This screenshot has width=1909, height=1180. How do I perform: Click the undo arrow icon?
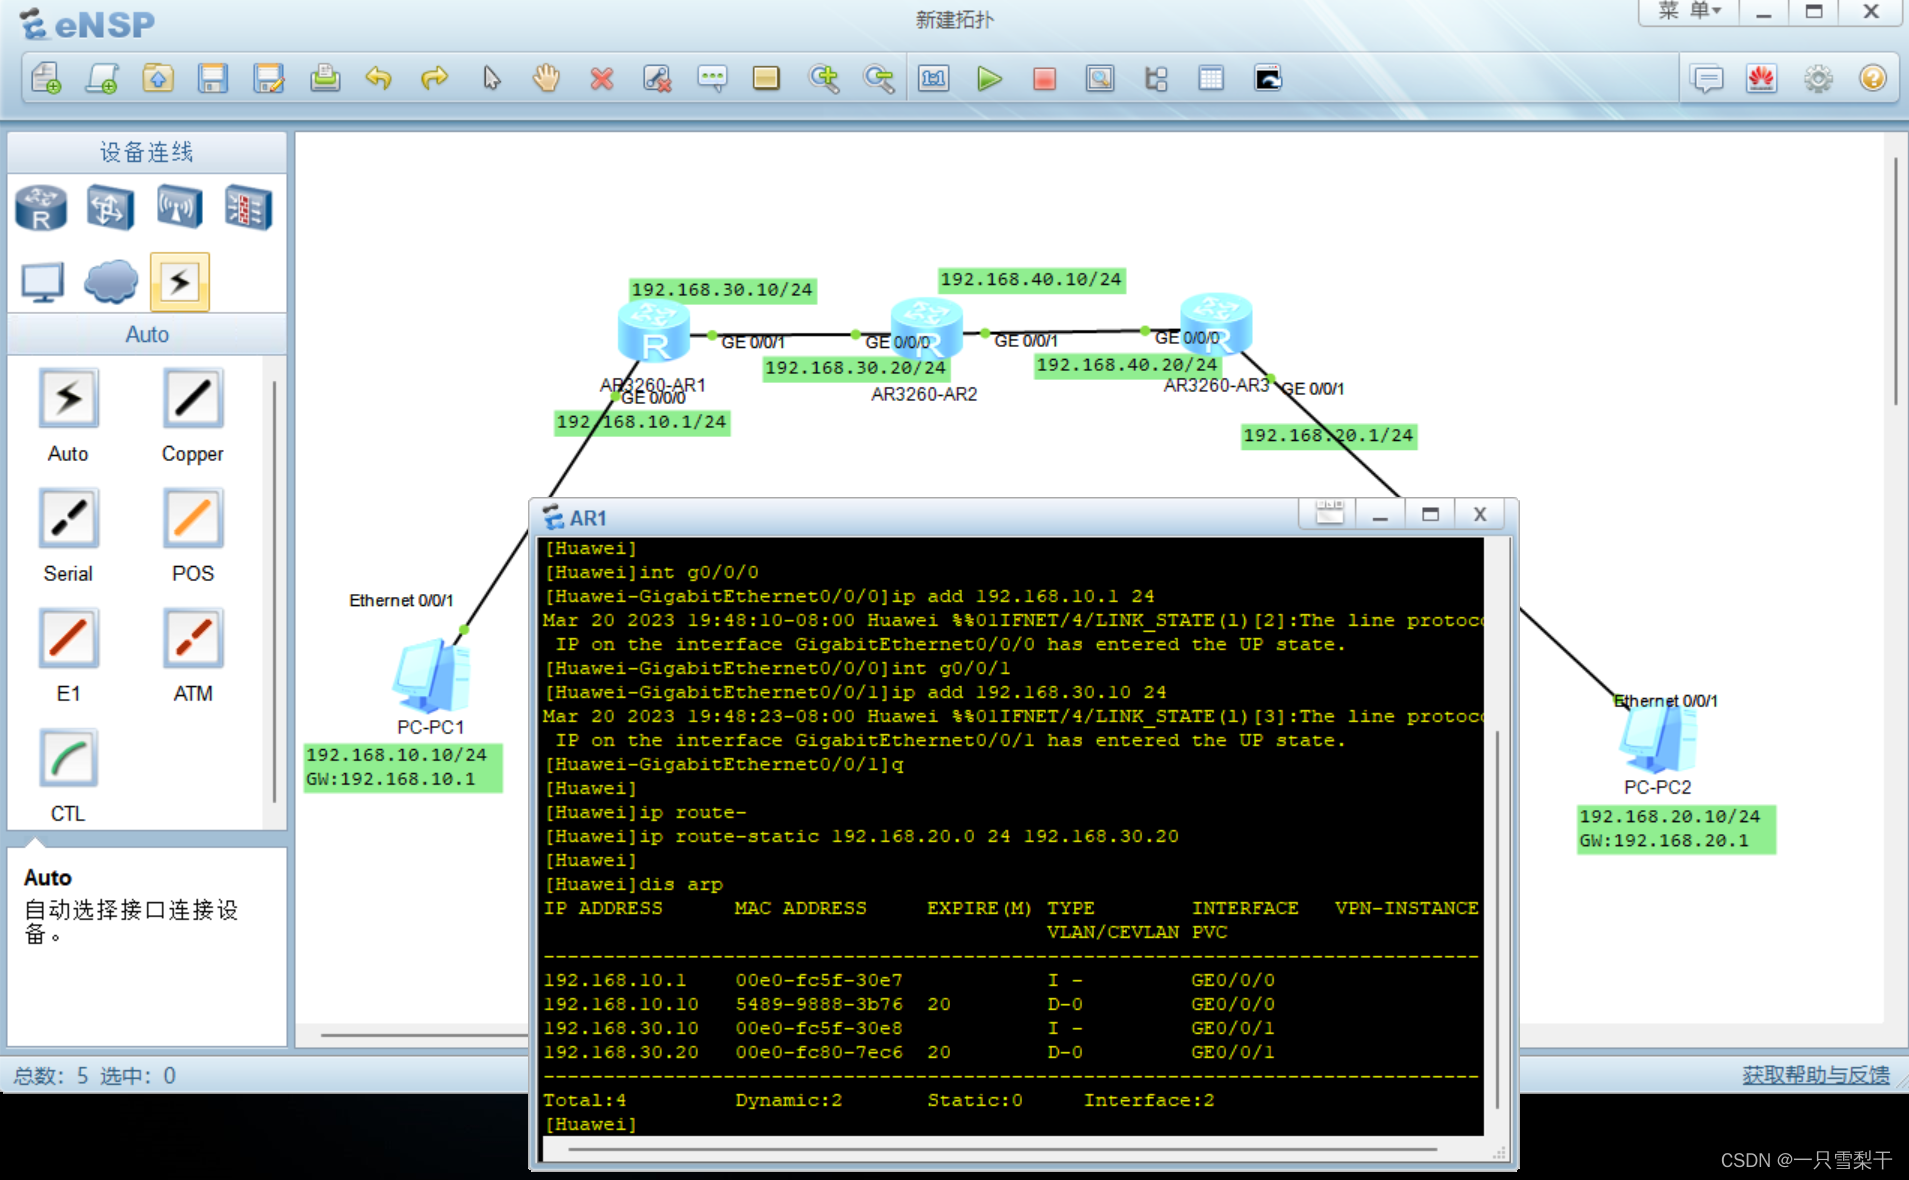(x=378, y=78)
